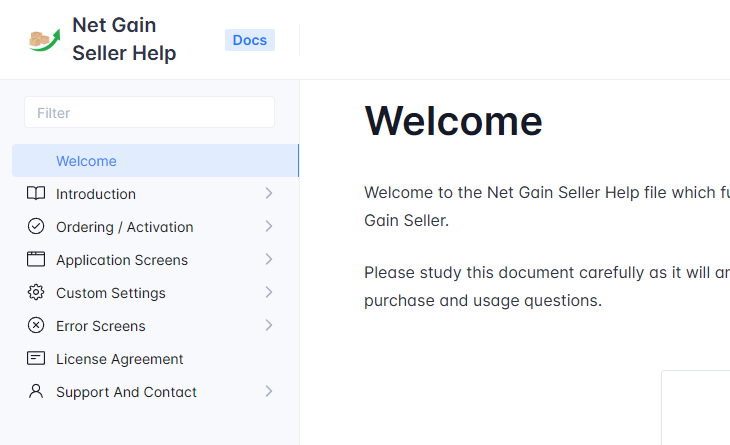
Task: Click the Introduction book icon
Action: coord(36,193)
